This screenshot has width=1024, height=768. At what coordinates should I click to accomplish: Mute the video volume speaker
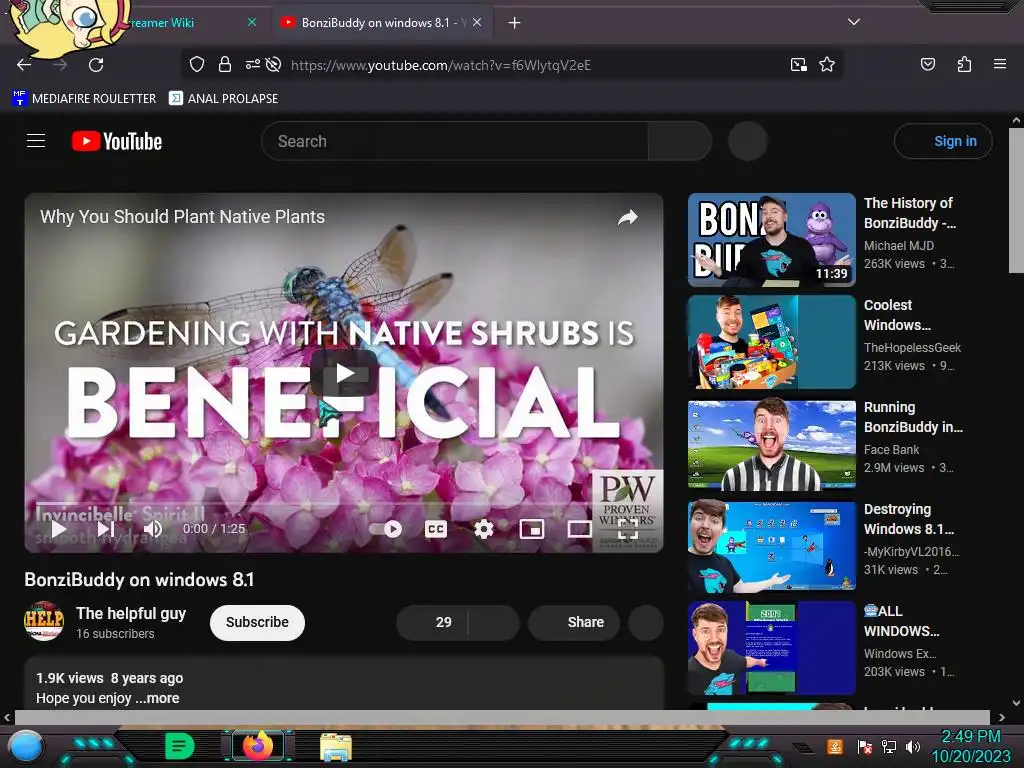(x=153, y=529)
